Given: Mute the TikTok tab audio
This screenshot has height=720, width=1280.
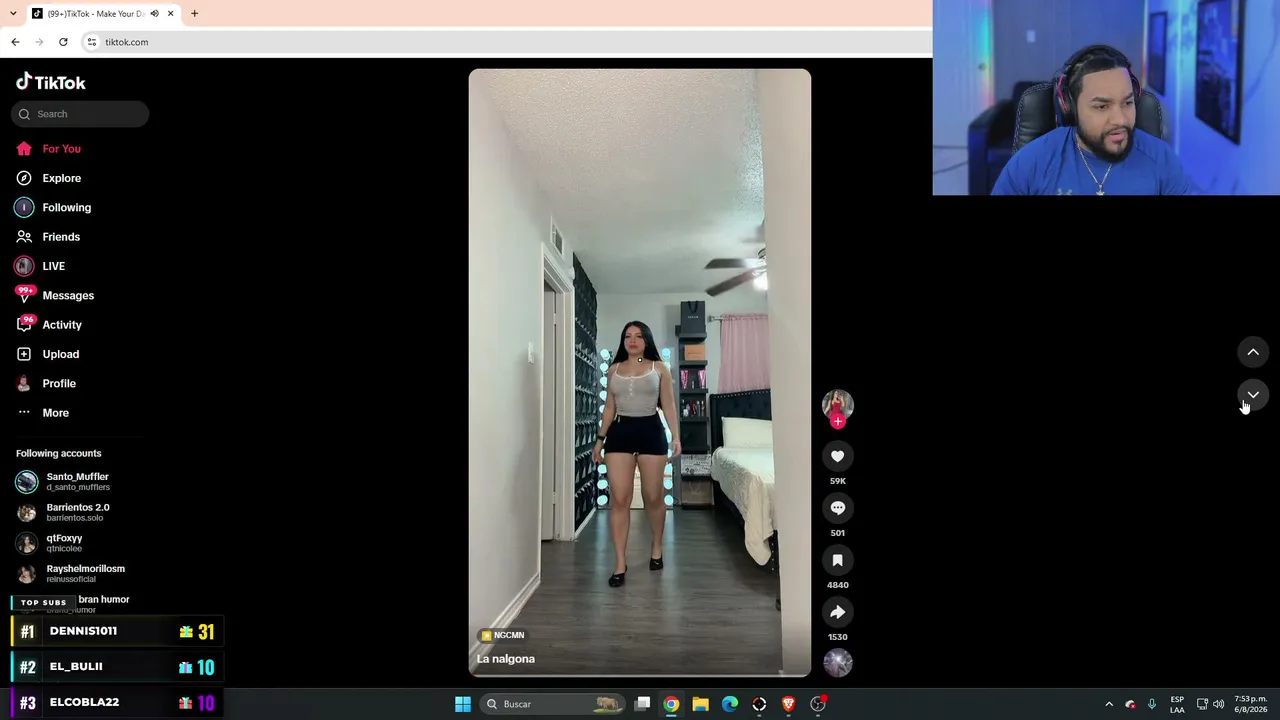Looking at the screenshot, I should click(154, 14).
